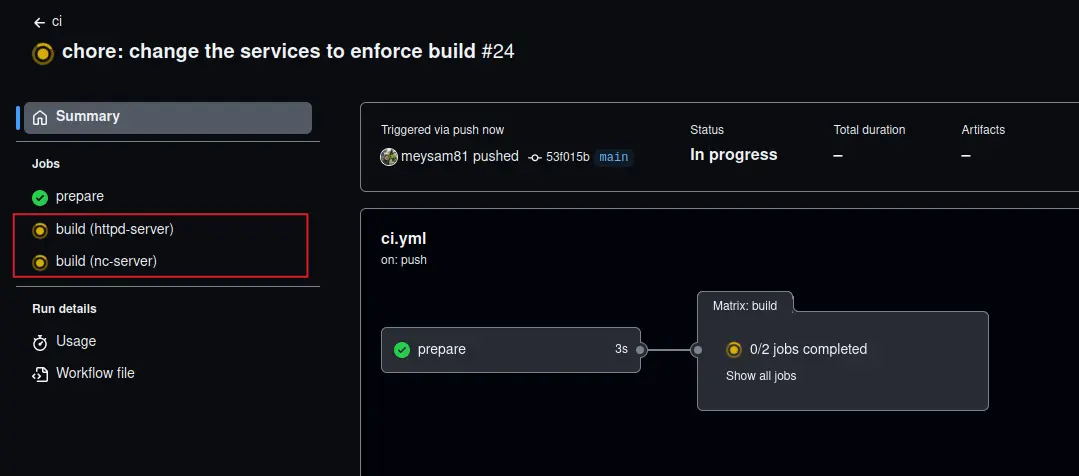Select the prepare job in sidebar

[80, 197]
